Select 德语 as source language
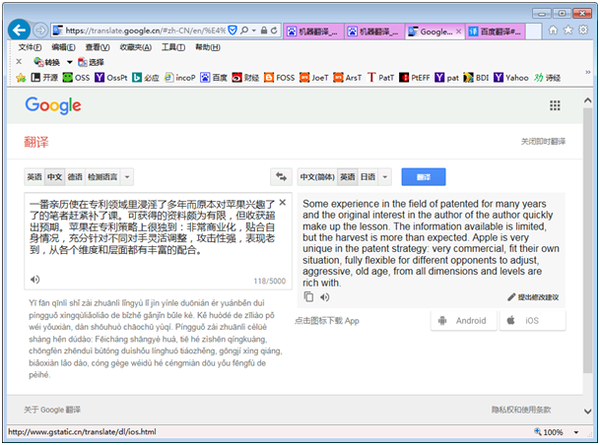The height and width of the screenshot is (445, 600). click(75, 177)
